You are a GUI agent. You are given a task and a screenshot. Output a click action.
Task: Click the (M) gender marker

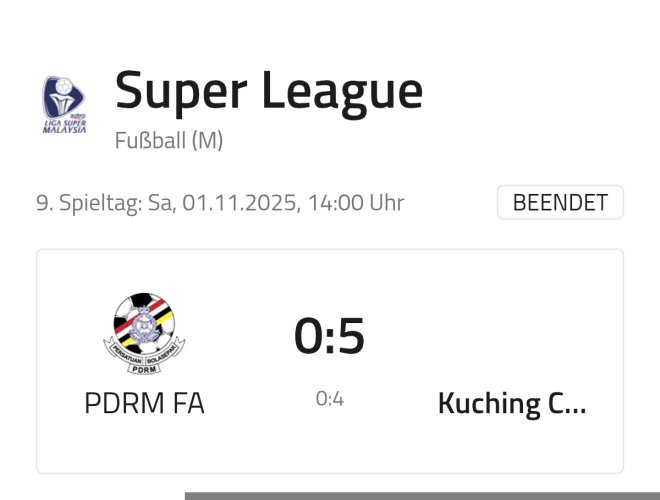[x=206, y=141]
